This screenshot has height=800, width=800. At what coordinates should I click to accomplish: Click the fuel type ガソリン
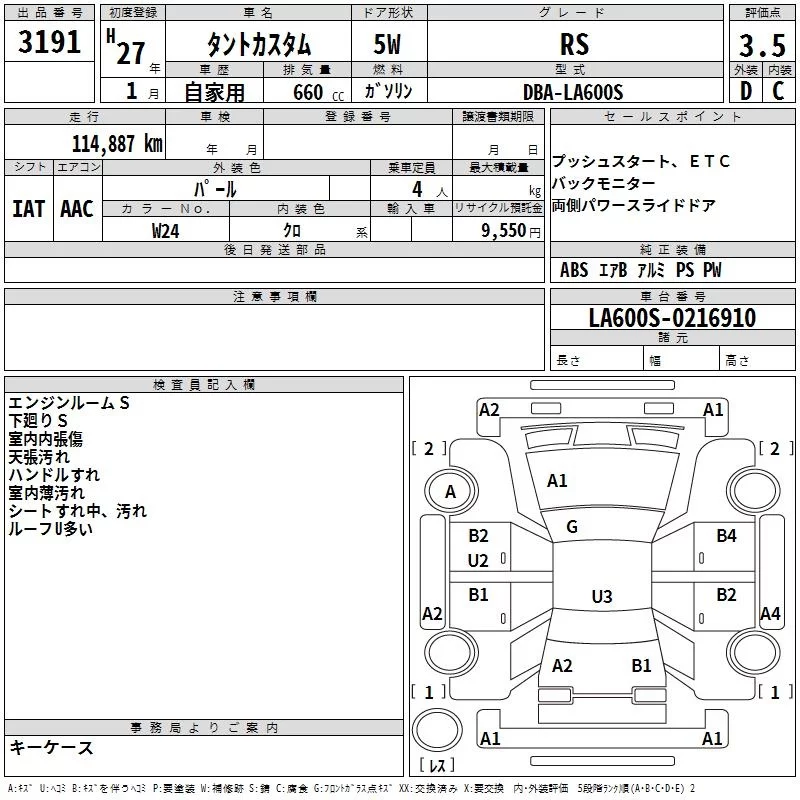click(388, 91)
